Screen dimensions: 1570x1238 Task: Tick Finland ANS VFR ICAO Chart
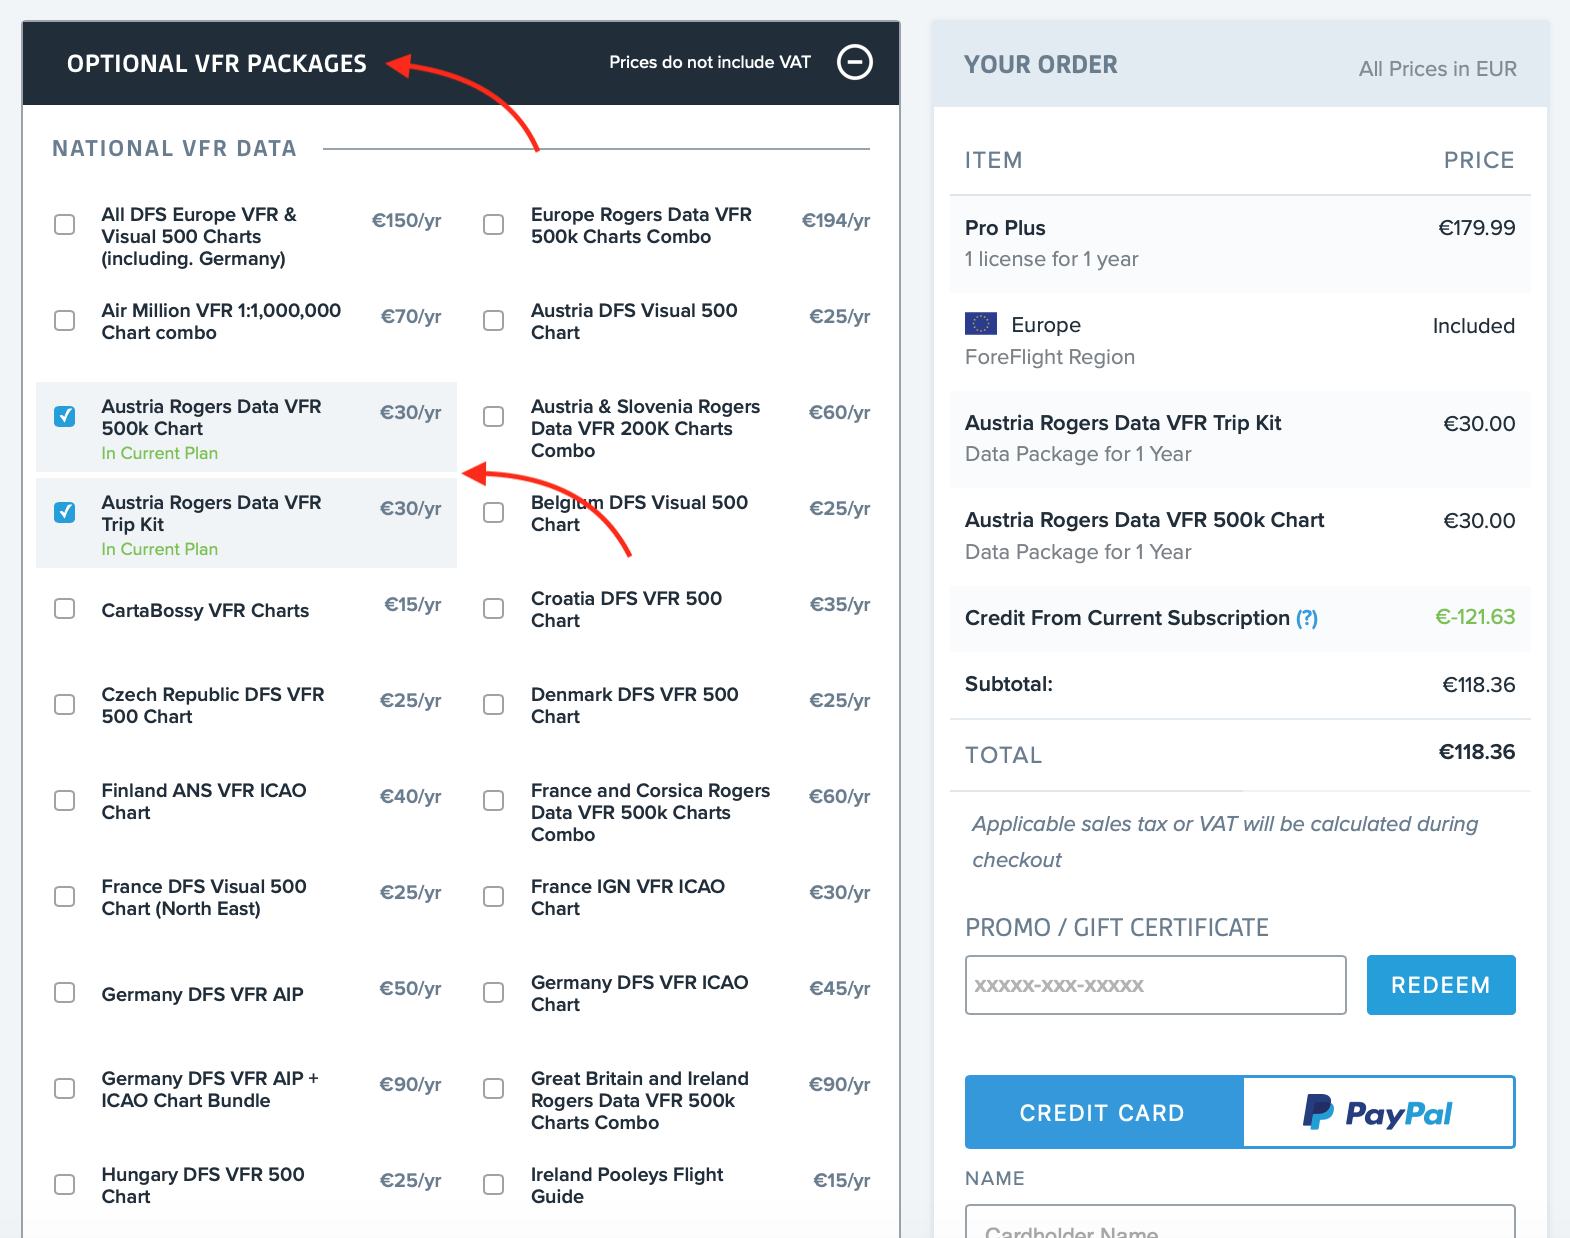65,800
